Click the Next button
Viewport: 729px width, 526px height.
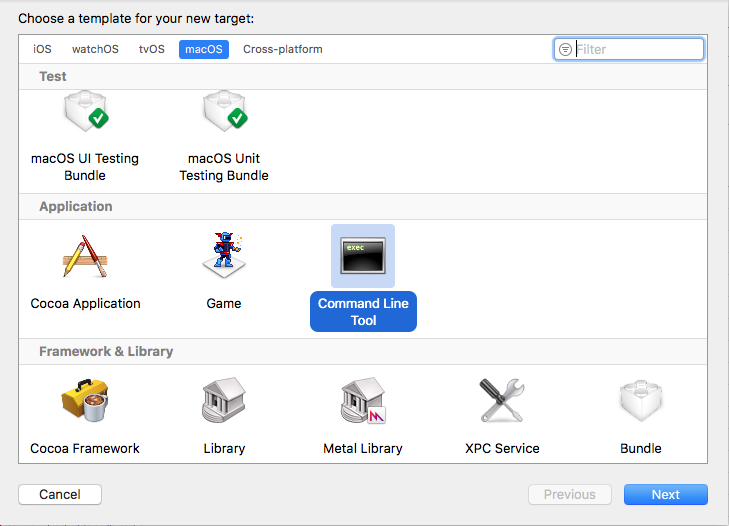(665, 494)
